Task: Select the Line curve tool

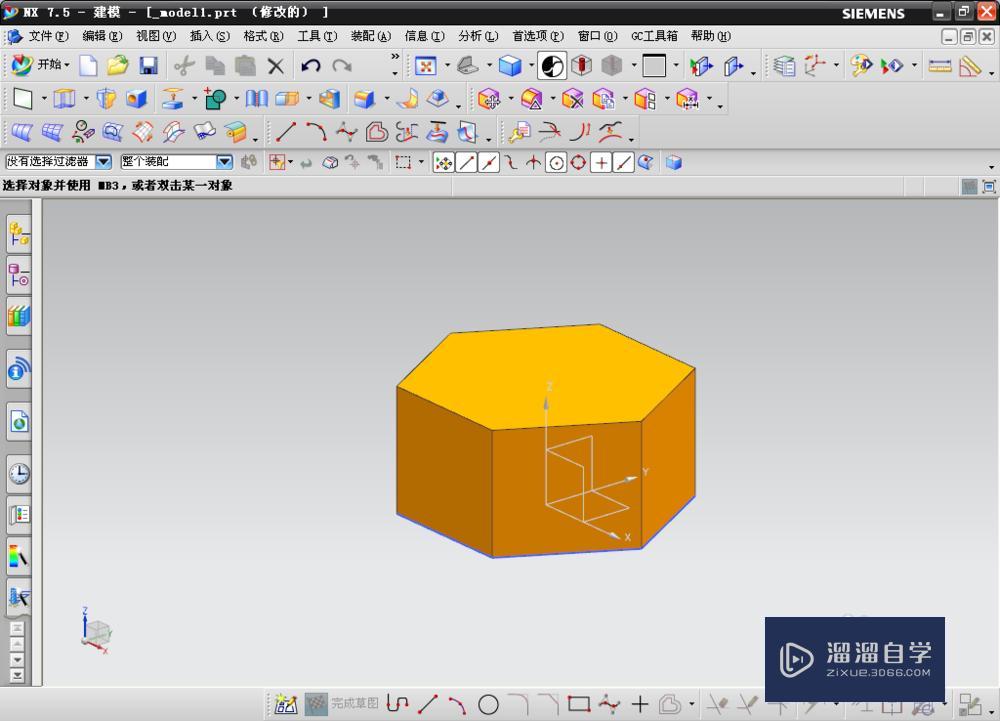Action: [x=286, y=132]
